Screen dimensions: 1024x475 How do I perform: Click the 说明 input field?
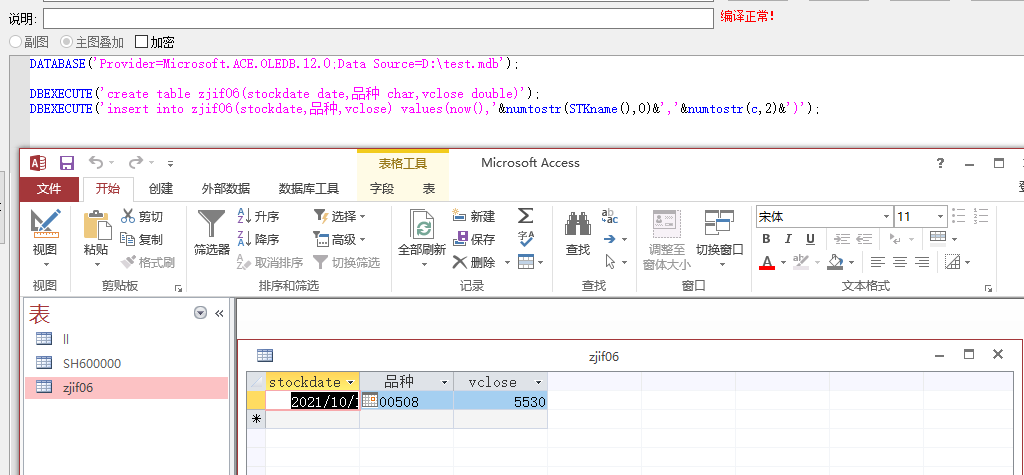click(x=378, y=18)
